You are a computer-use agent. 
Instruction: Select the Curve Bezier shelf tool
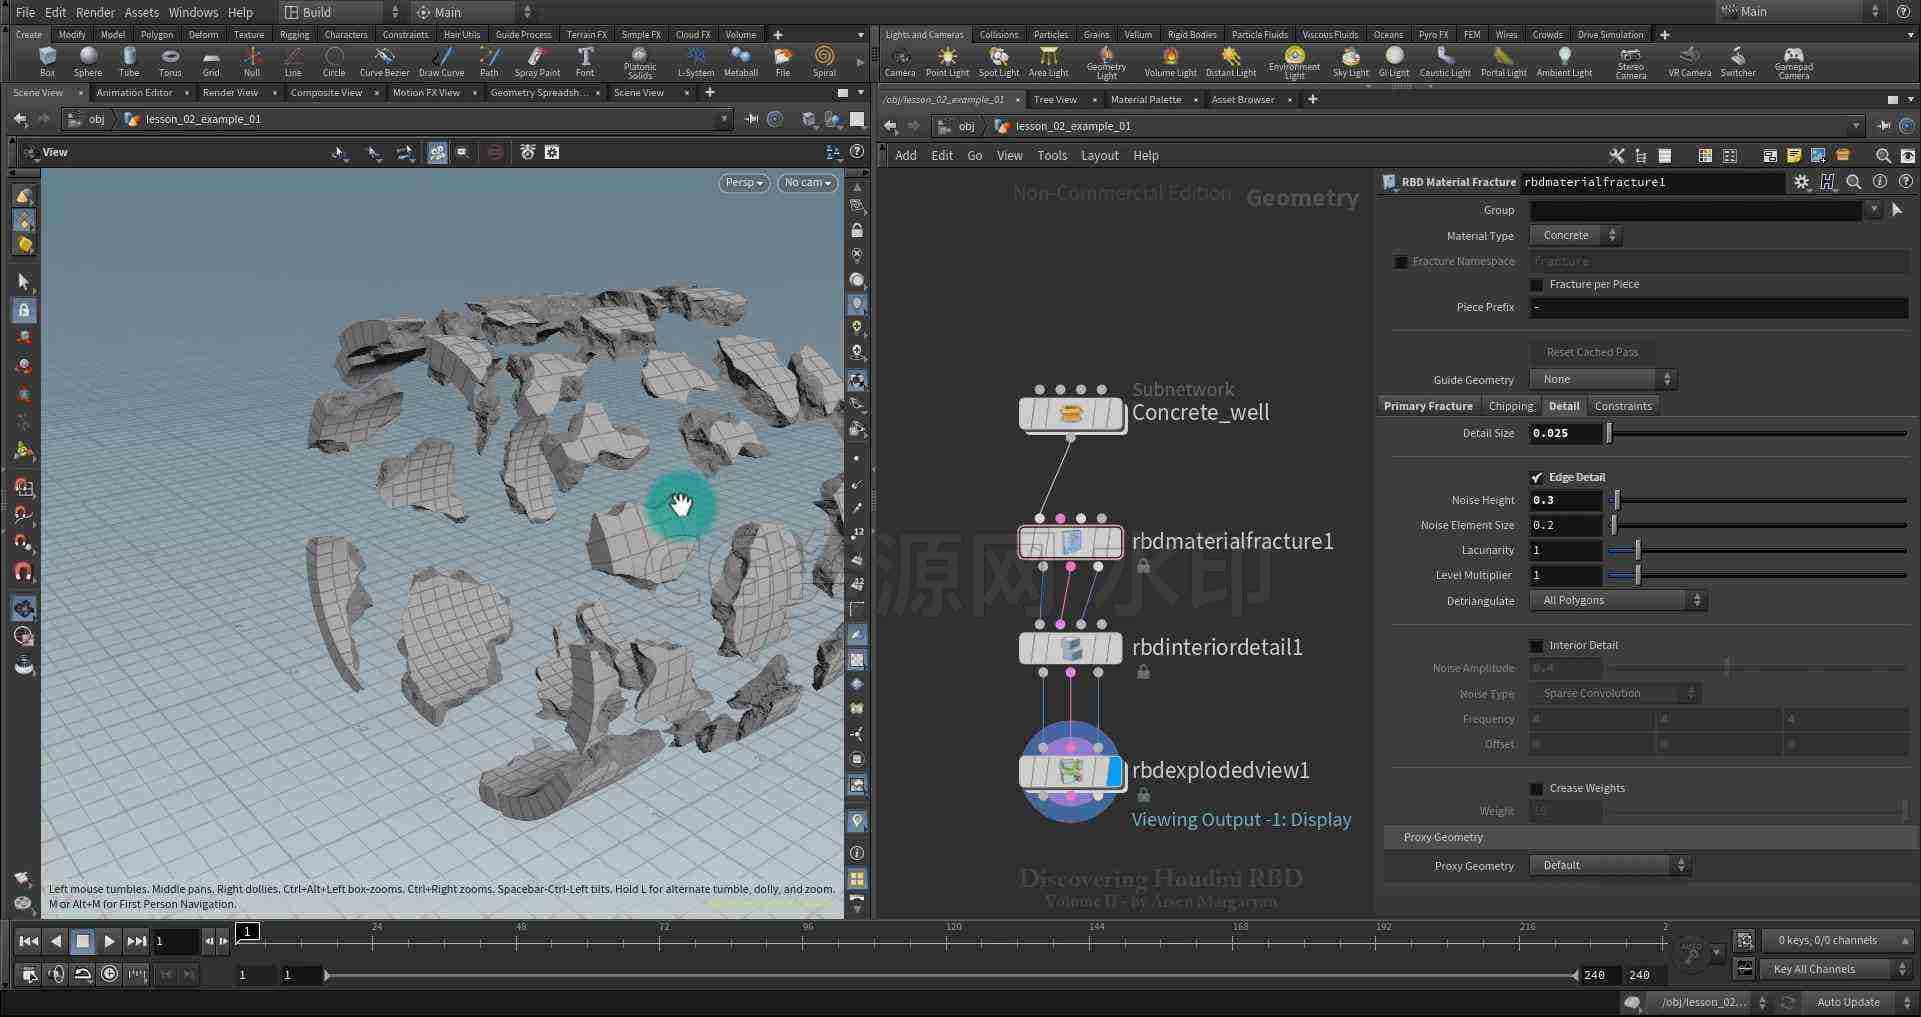(384, 61)
